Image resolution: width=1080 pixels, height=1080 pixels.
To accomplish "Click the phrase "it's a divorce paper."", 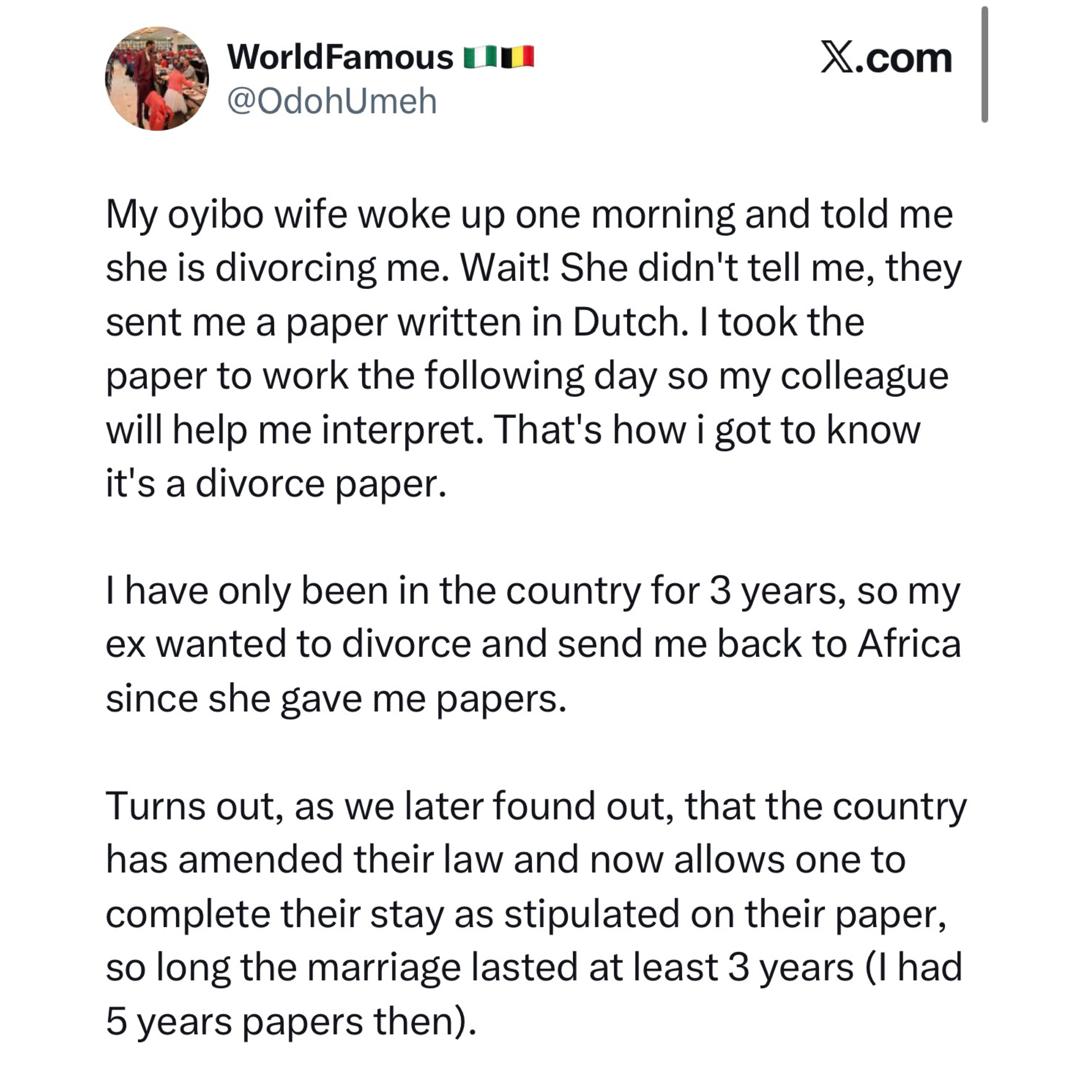I will point(276,485).
